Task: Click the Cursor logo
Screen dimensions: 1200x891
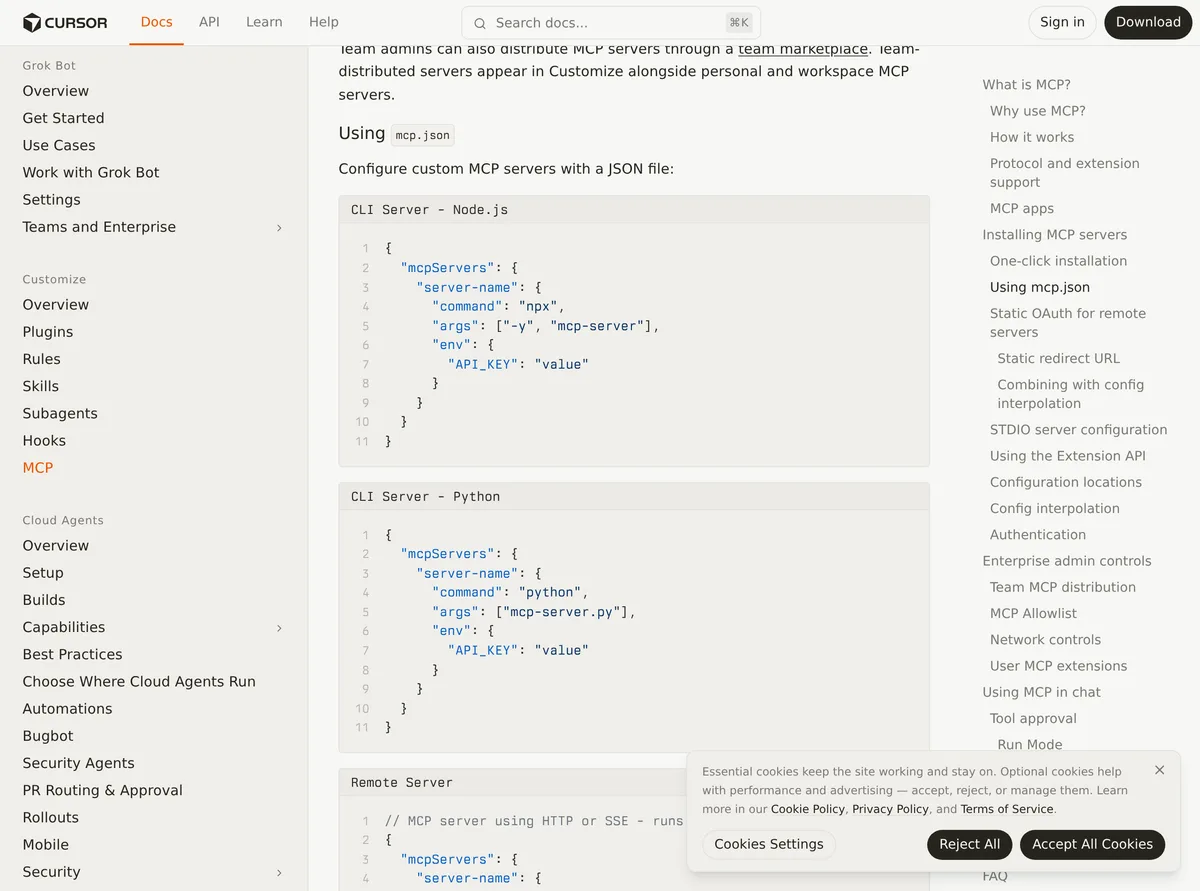Action: click(x=65, y=22)
